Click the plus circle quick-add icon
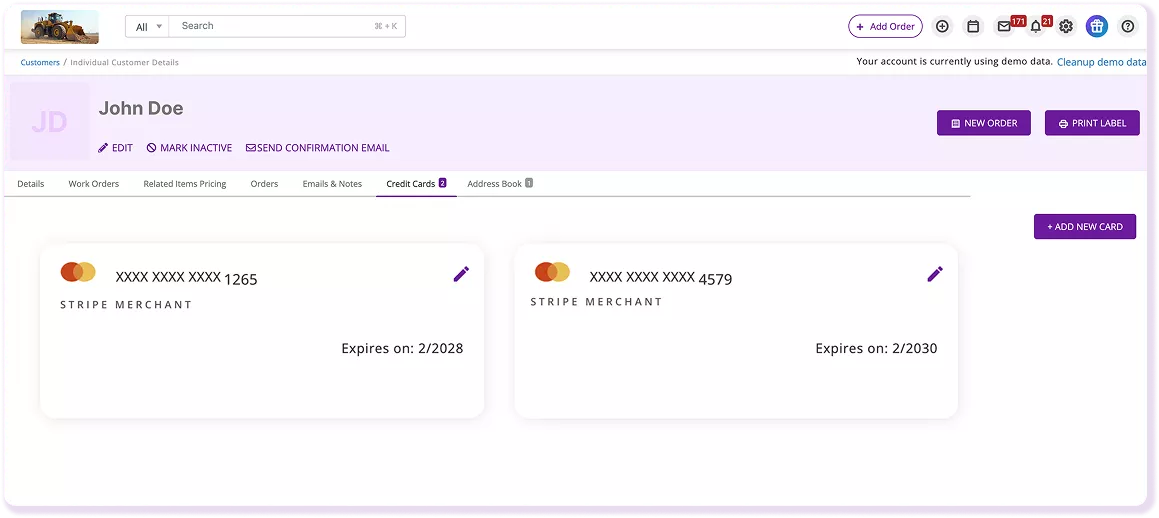The width and height of the screenshot is (1159, 518). point(942,27)
